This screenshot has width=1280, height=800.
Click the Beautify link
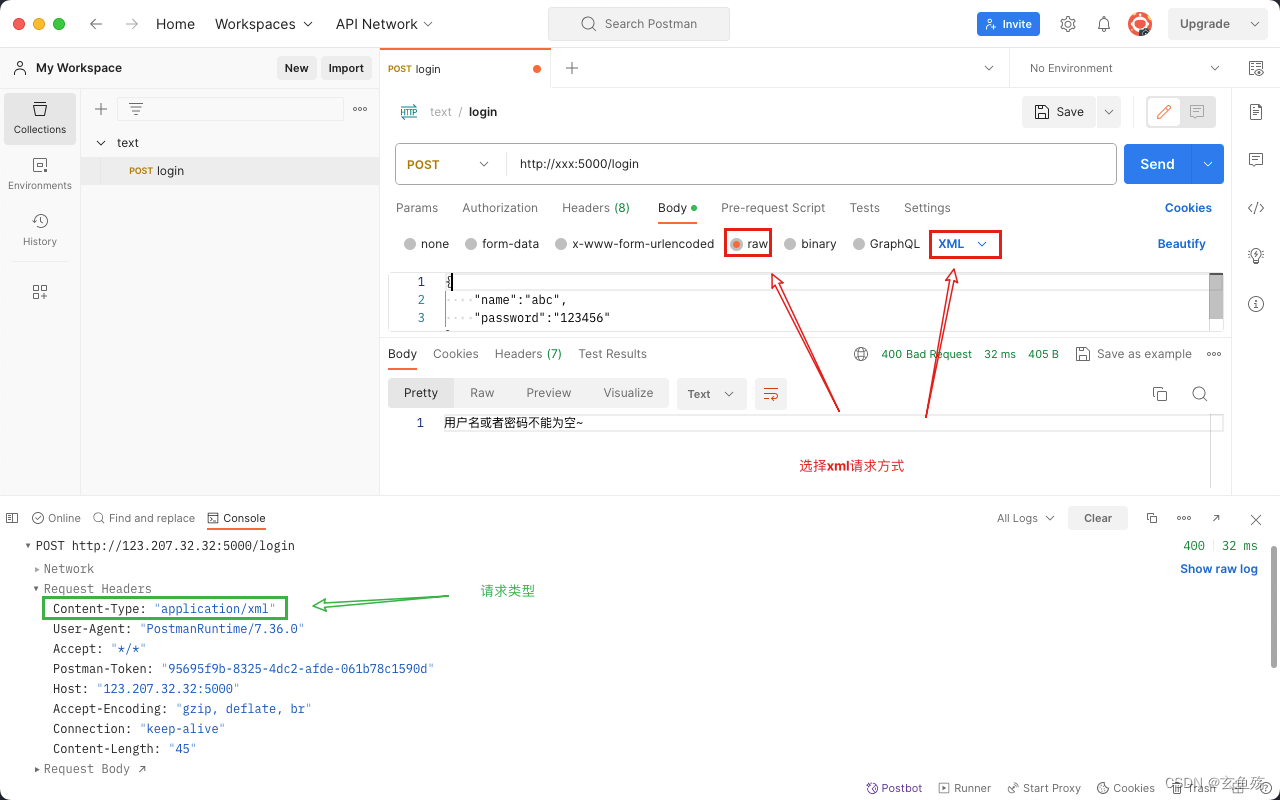point(1182,244)
